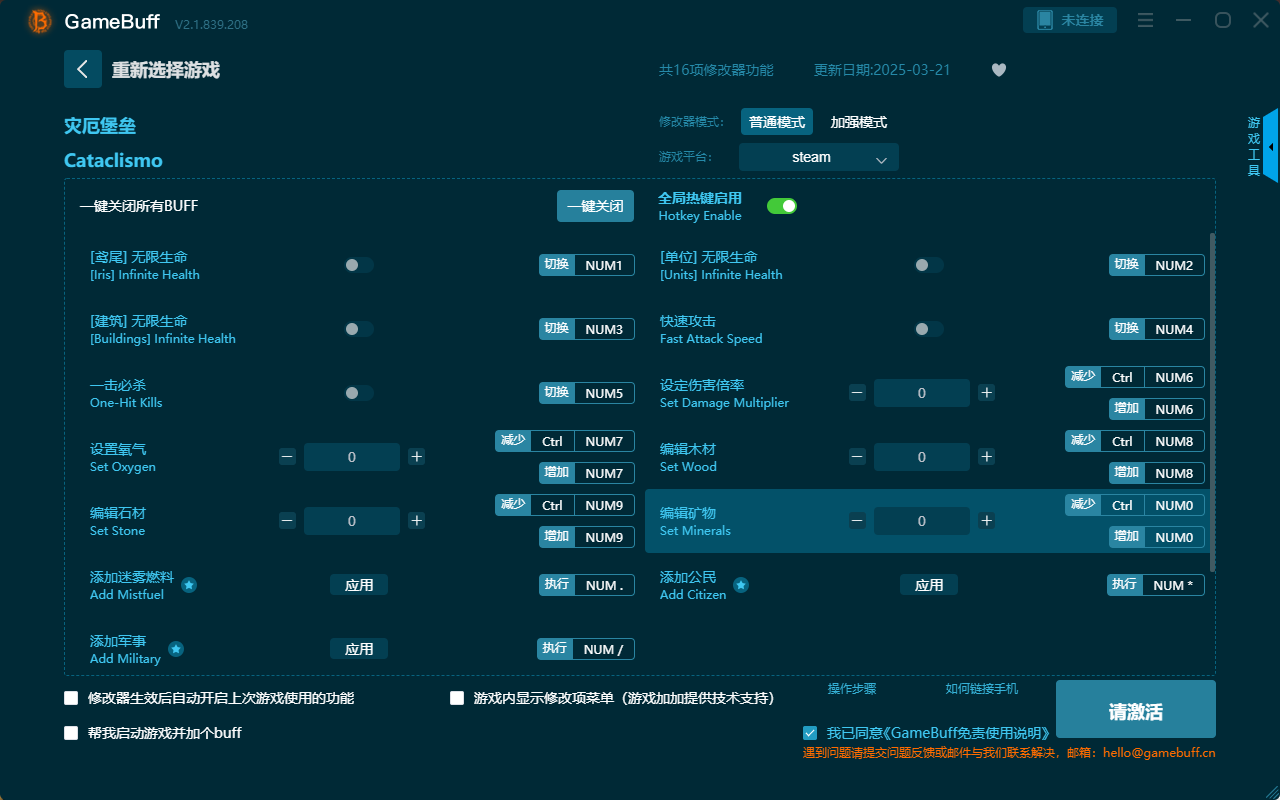Turn on Fast Attack Speed
The width and height of the screenshot is (1280, 800).
[x=928, y=329]
